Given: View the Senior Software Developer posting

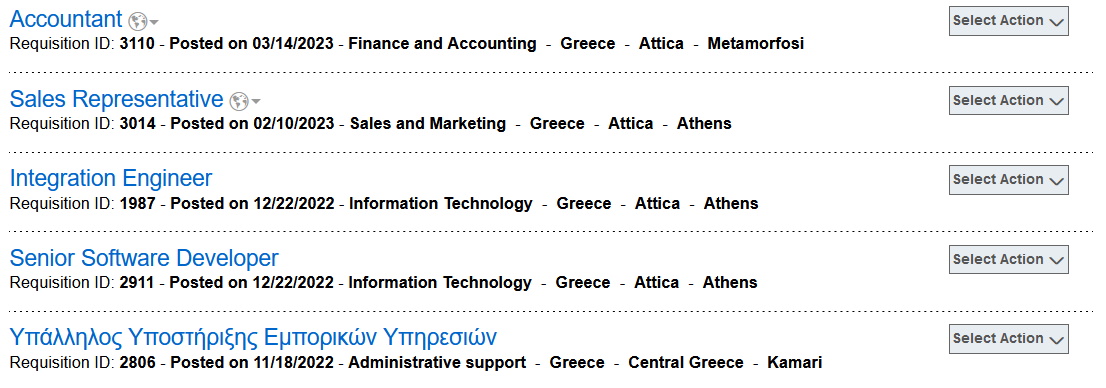Looking at the screenshot, I should tap(144, 258).
